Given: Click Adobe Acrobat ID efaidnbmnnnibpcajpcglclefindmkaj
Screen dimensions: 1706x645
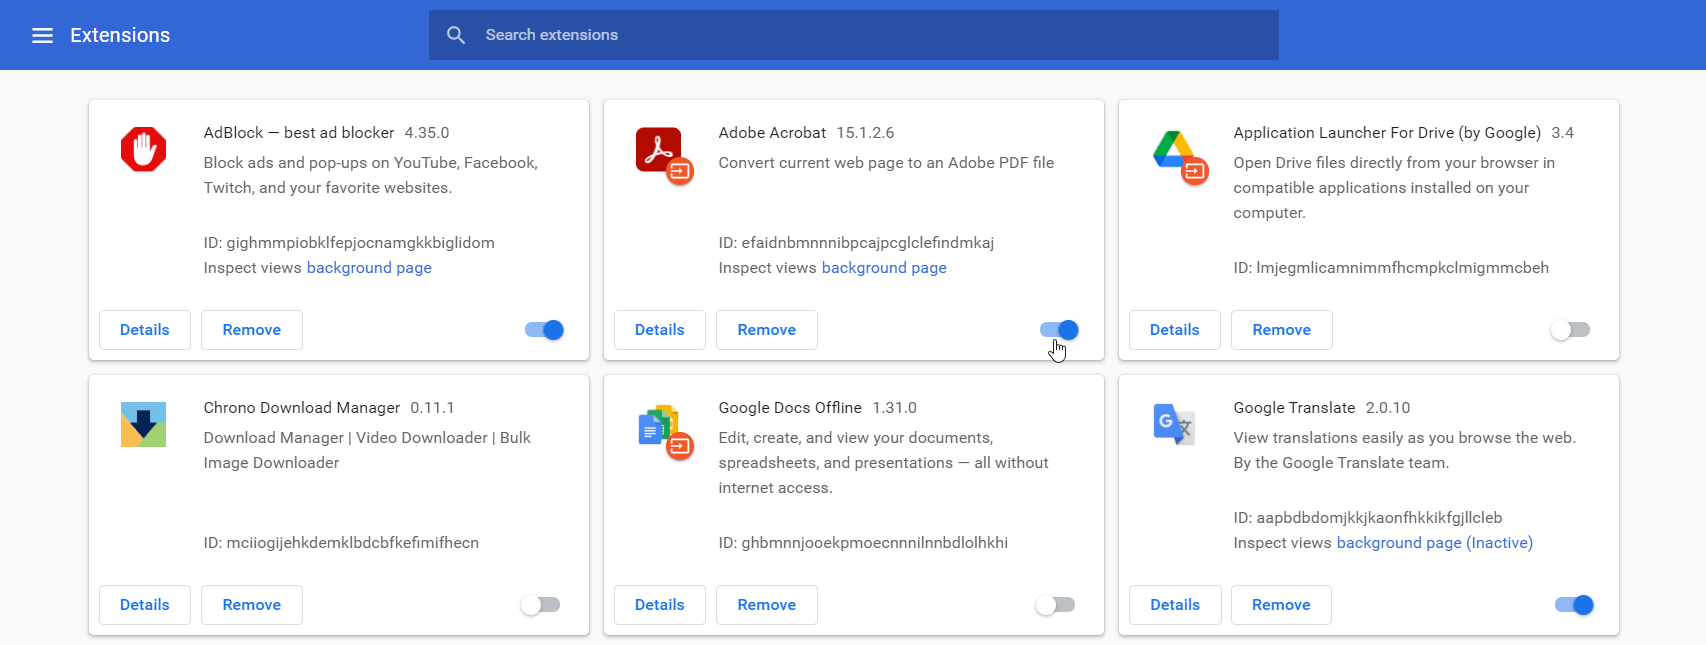Looking at the screenshot, I should (x=856, y=243).
